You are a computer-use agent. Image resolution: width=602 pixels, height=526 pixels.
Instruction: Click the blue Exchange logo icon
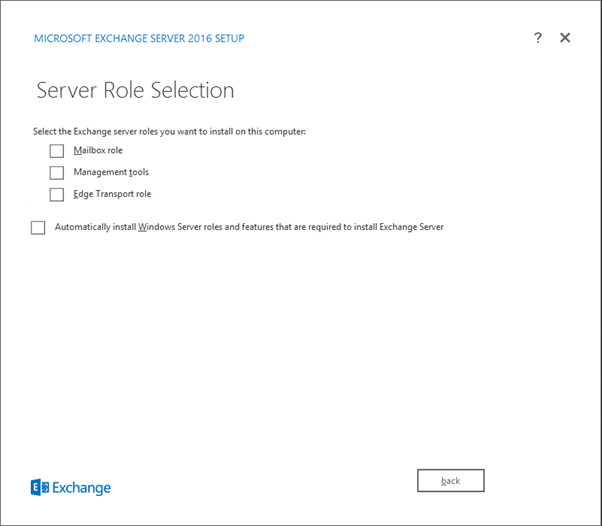coord(40,488)
